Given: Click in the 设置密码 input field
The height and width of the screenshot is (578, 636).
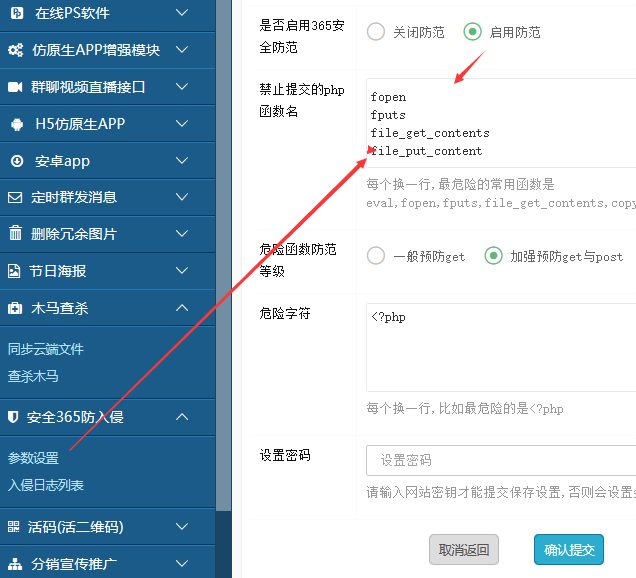Looking at the screenshot, I should 501,460.
